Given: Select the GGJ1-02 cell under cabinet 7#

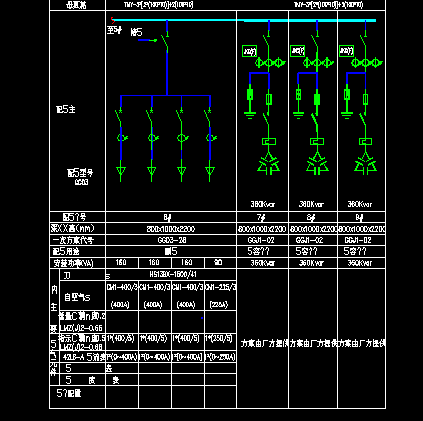Looking at the screenshot, I should pos(262,240).
